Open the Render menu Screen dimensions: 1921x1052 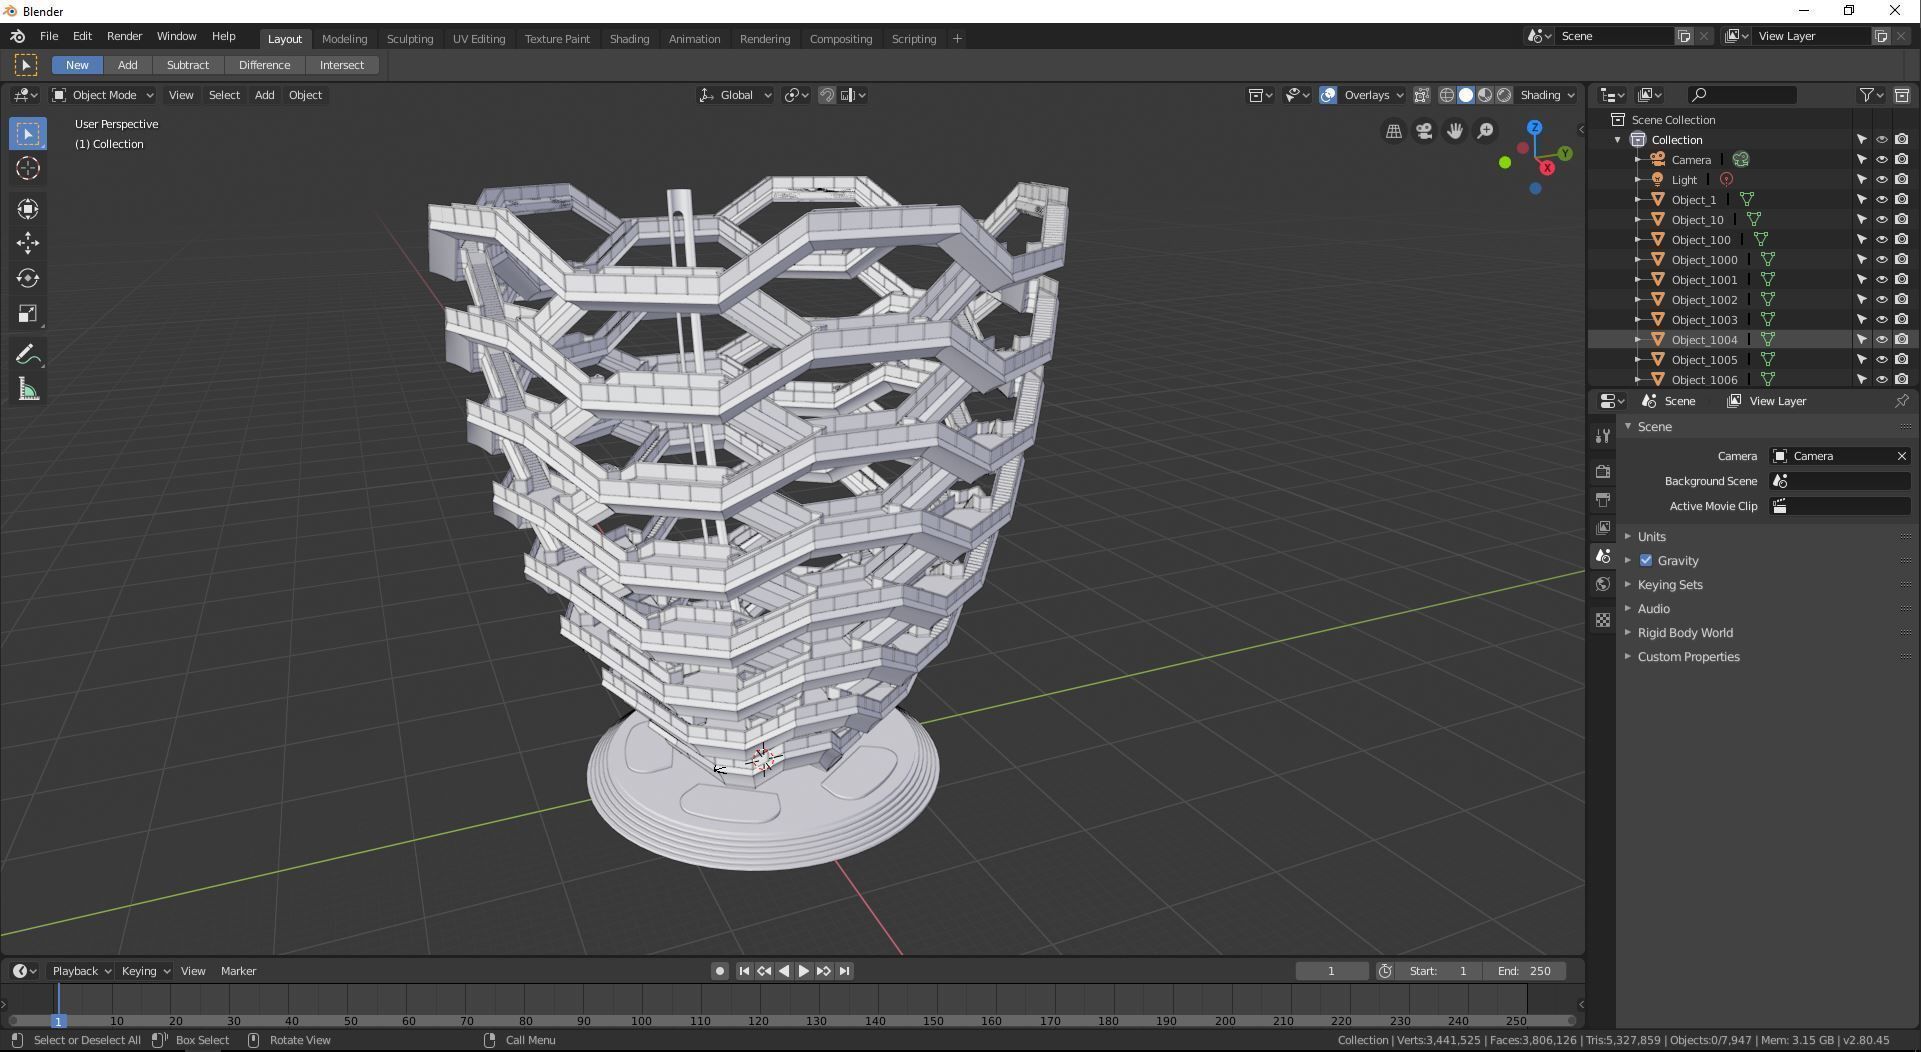[124, 36]
